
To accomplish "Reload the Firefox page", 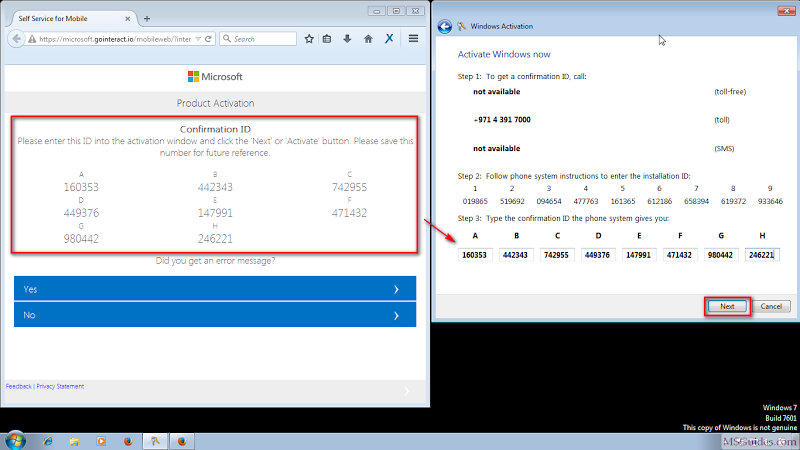I will (x=208, y=39).
